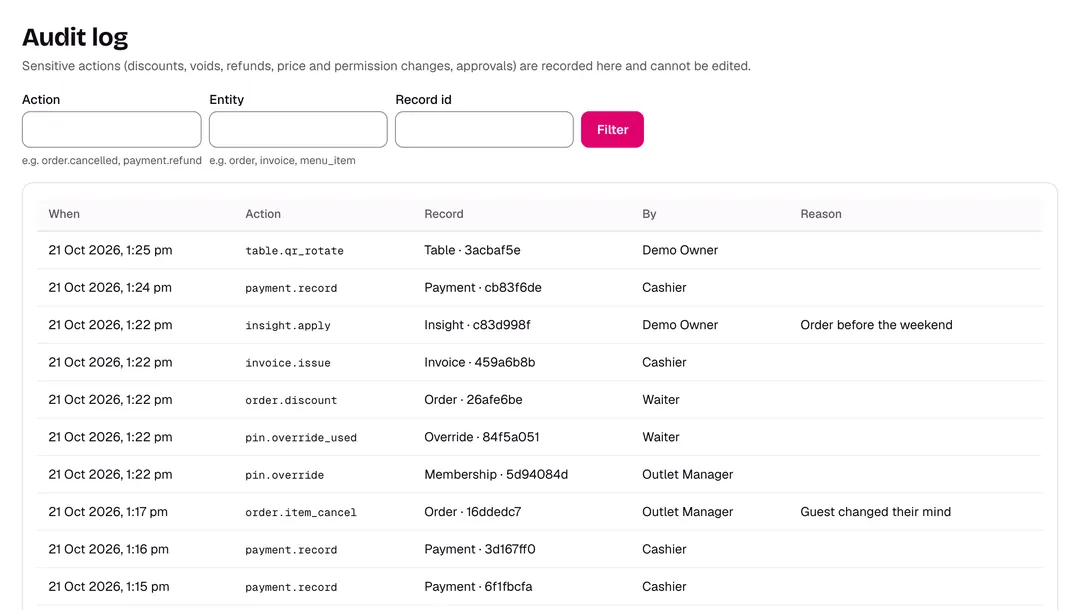The width and height of the screenshot is (1080, 610).
Task: Click Demo Owner in table.qr_rotate row
Action: (680, 250)
